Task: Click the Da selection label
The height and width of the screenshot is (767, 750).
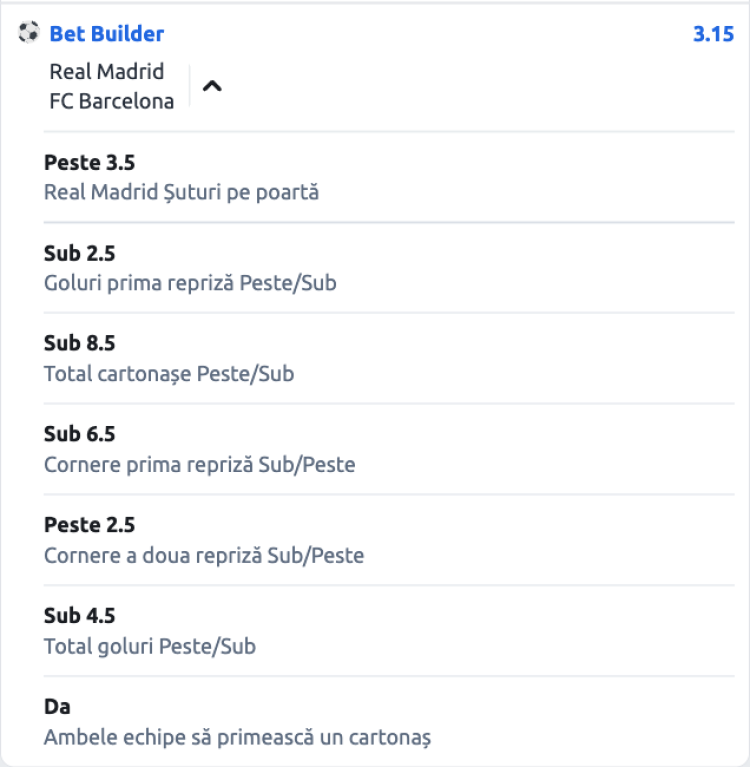Action: point(57,707)
